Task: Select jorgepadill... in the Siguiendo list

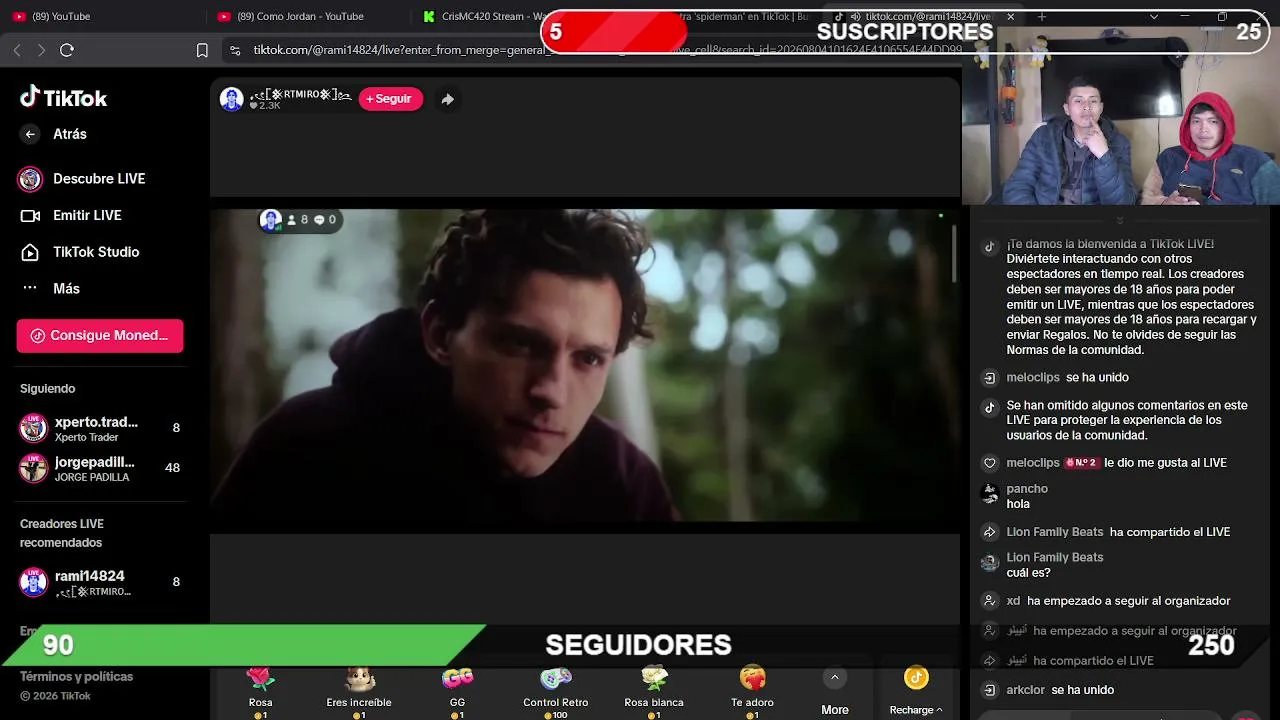Action: (100, 468)
